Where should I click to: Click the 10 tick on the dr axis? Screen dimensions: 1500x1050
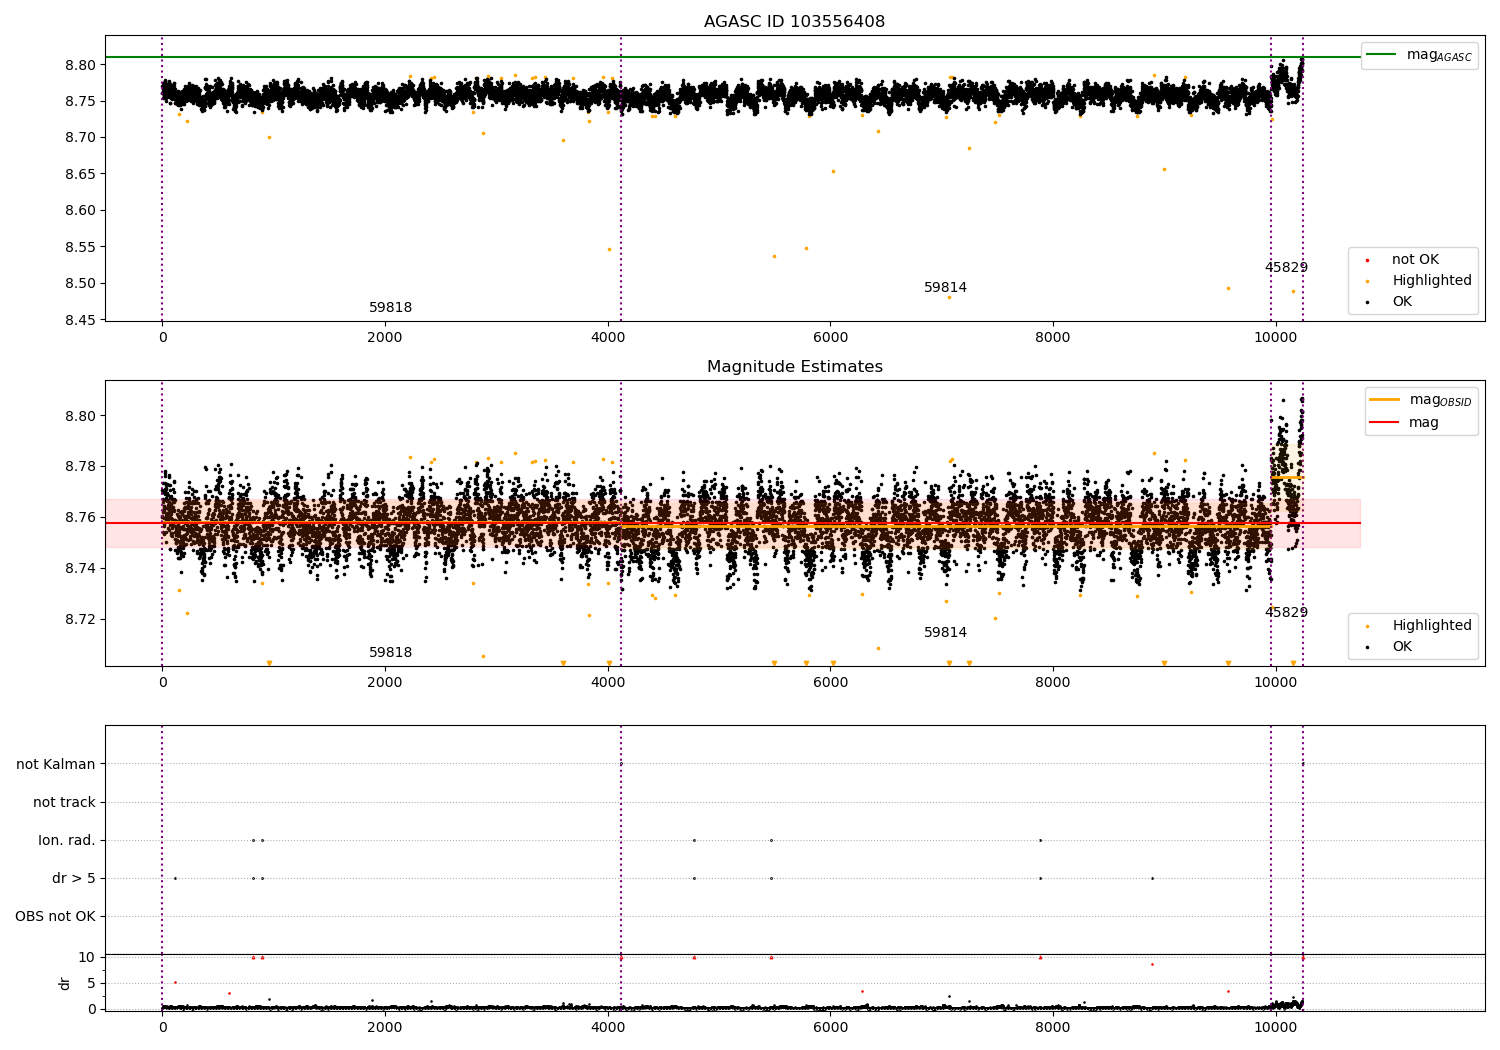(87, 957)
